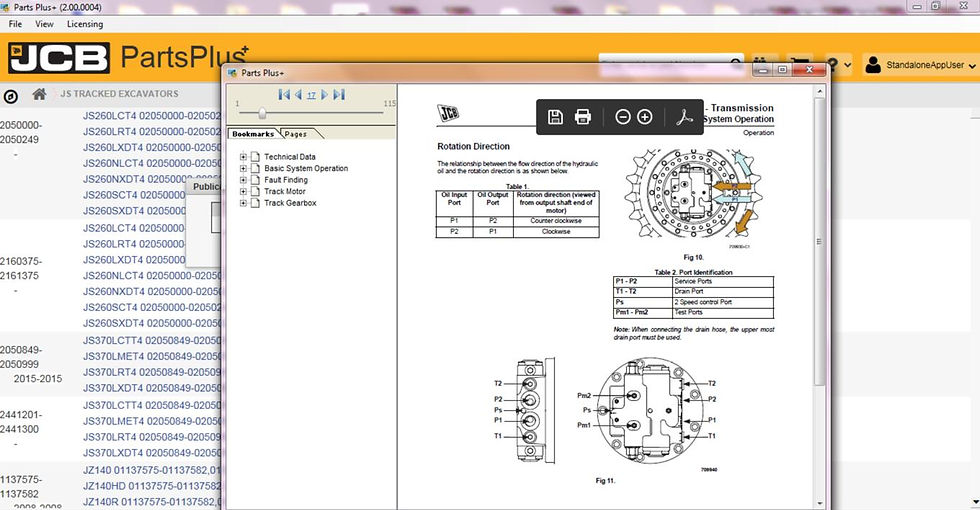Zoom in with the plus circle icon
This screenshot has height=510, width=980.
pos(645,116)
